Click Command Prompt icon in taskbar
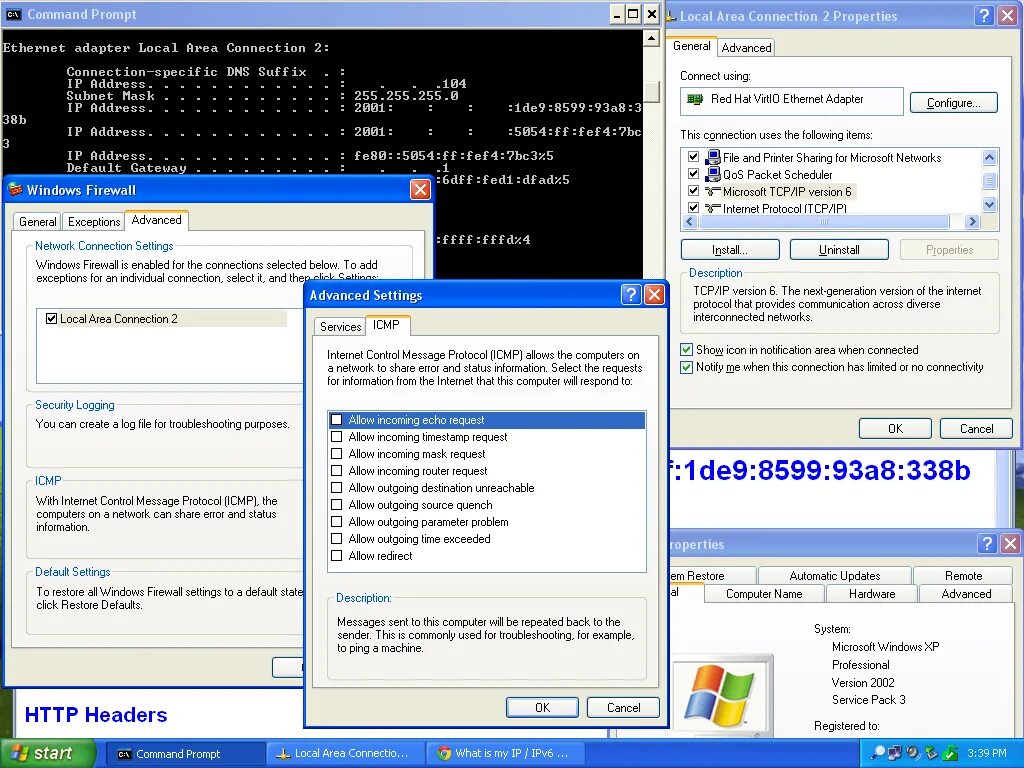Screen dimensions: 1024x768 (x=124, y=754)
